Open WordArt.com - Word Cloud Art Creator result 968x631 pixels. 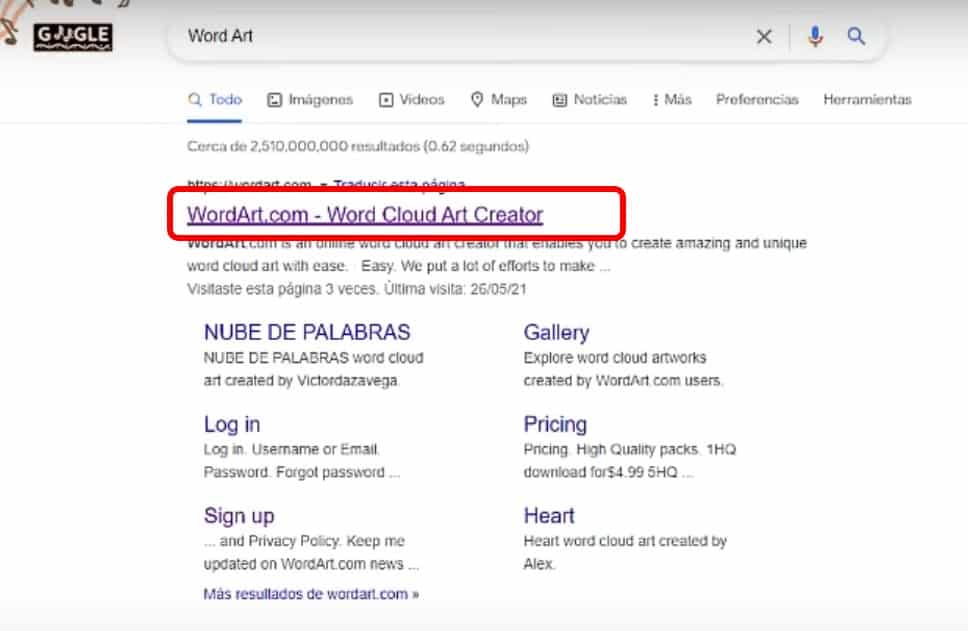coord(365,214)
